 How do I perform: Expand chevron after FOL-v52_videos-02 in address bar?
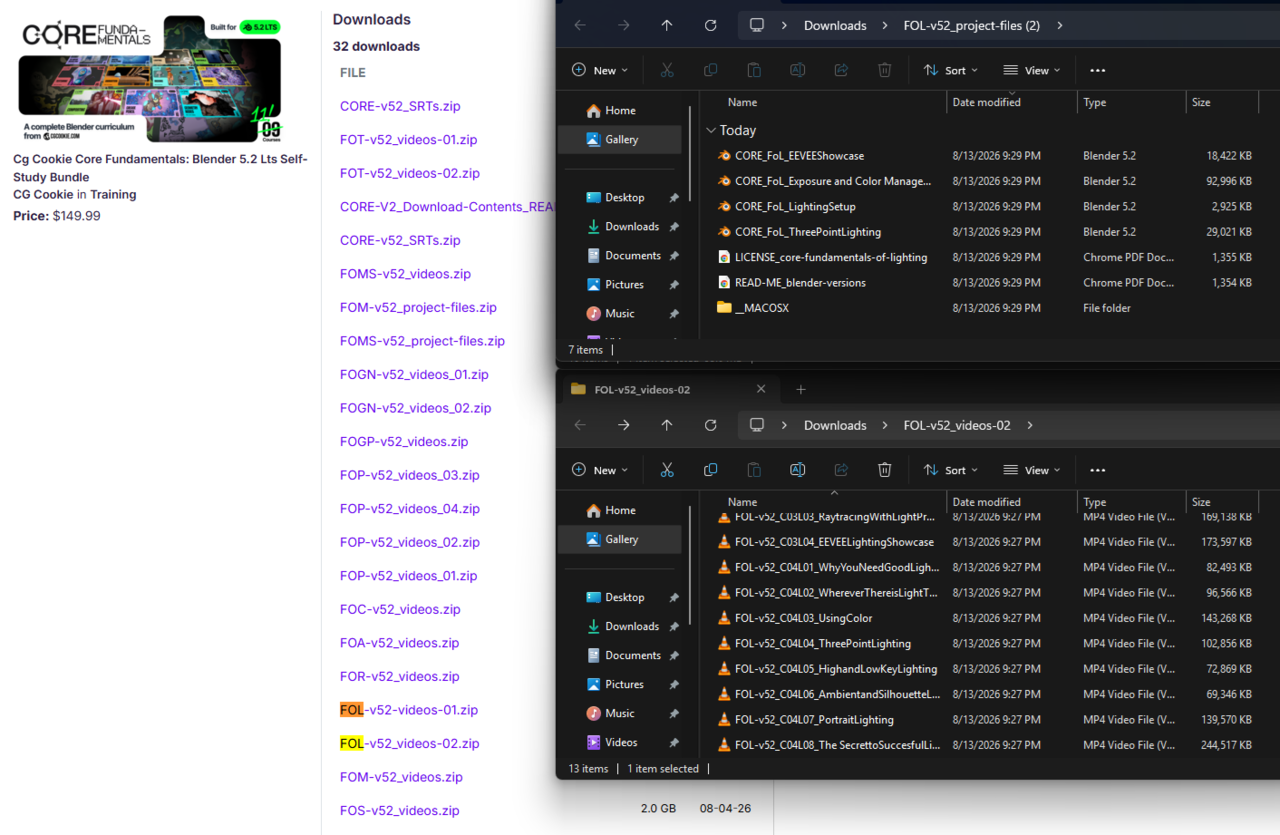pyautogui.click(x=1030, y=425)
